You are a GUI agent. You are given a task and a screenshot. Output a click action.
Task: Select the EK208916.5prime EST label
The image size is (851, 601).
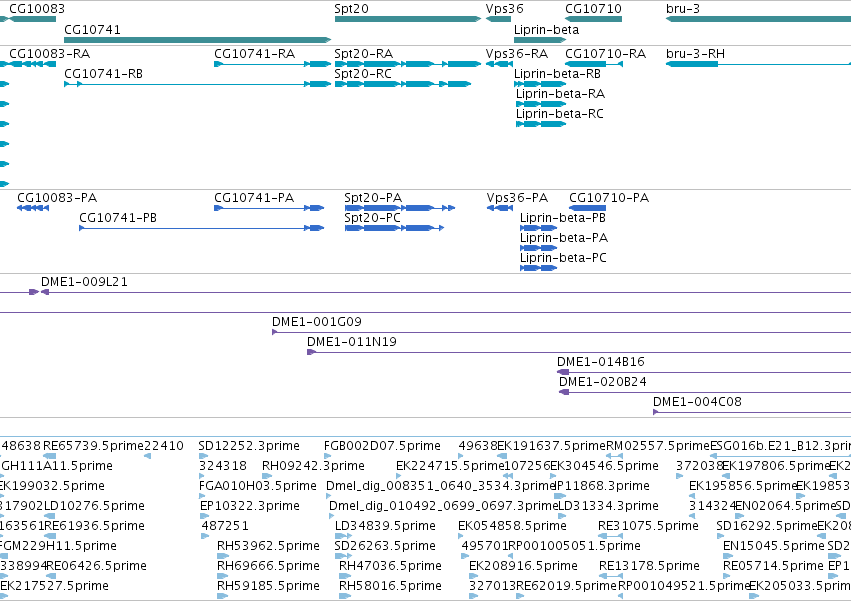[x=523, y=566]
